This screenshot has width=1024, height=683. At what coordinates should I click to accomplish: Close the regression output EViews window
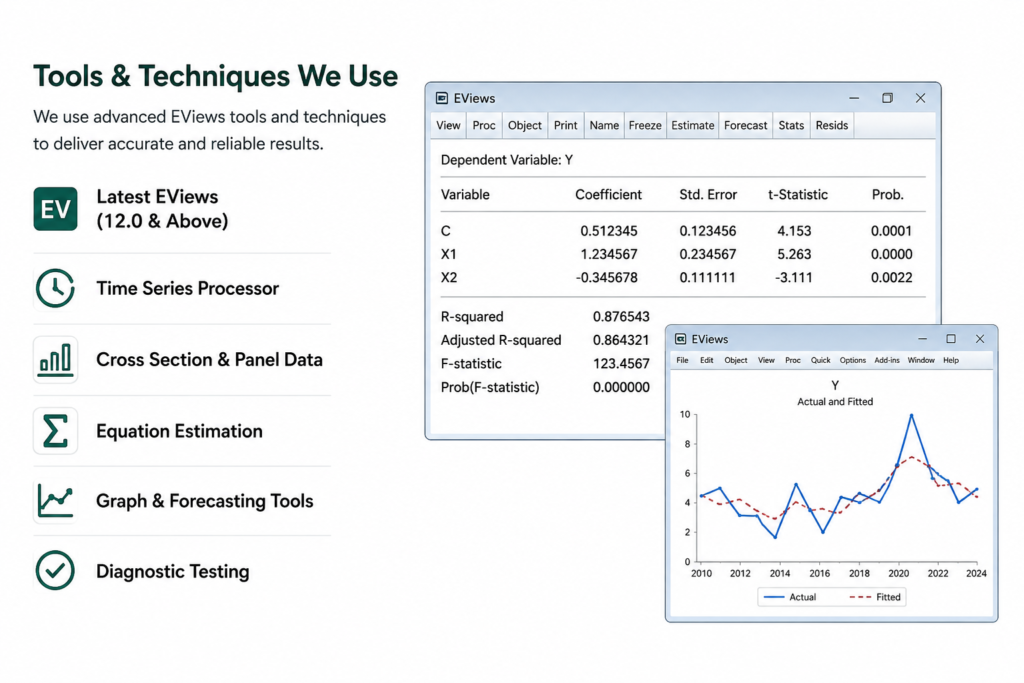click(920, 98)
